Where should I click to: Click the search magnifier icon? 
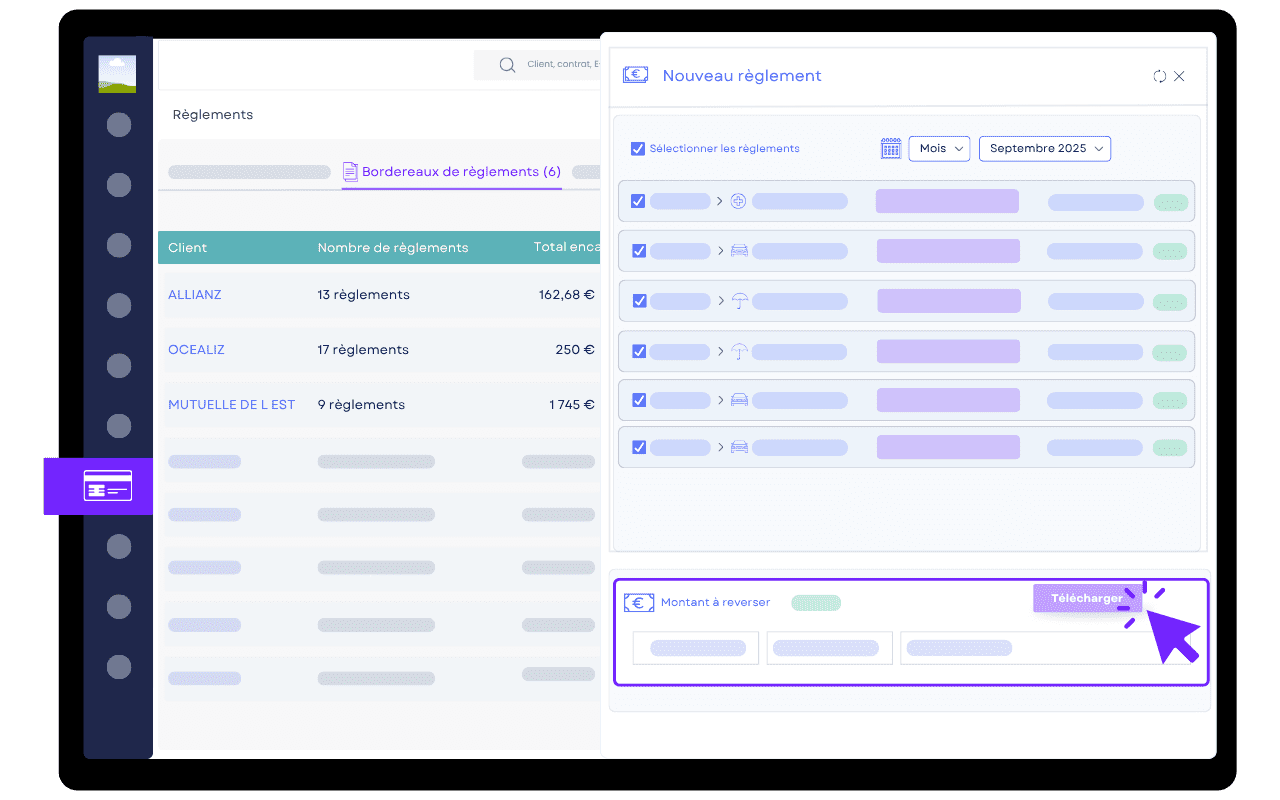pyautogui.click(x=507, y=65)
